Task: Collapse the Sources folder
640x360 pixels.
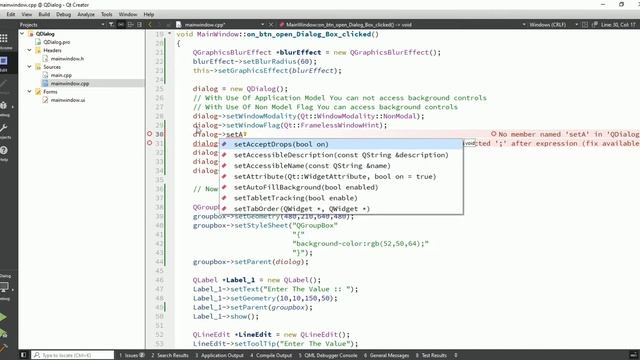Action: click(x=29, y=67)
